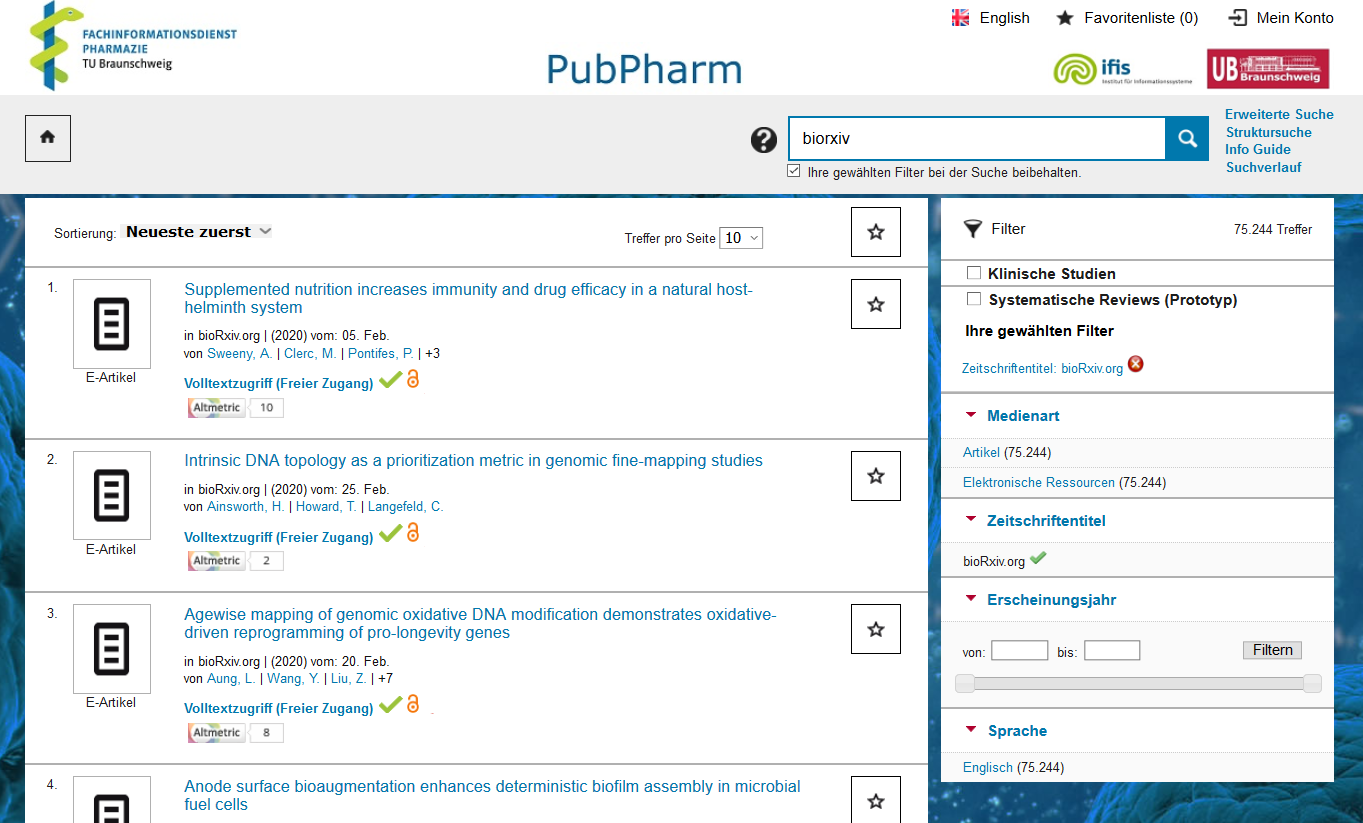Star the first result as favorite
1363x823 pixels.
pos(876,304)
